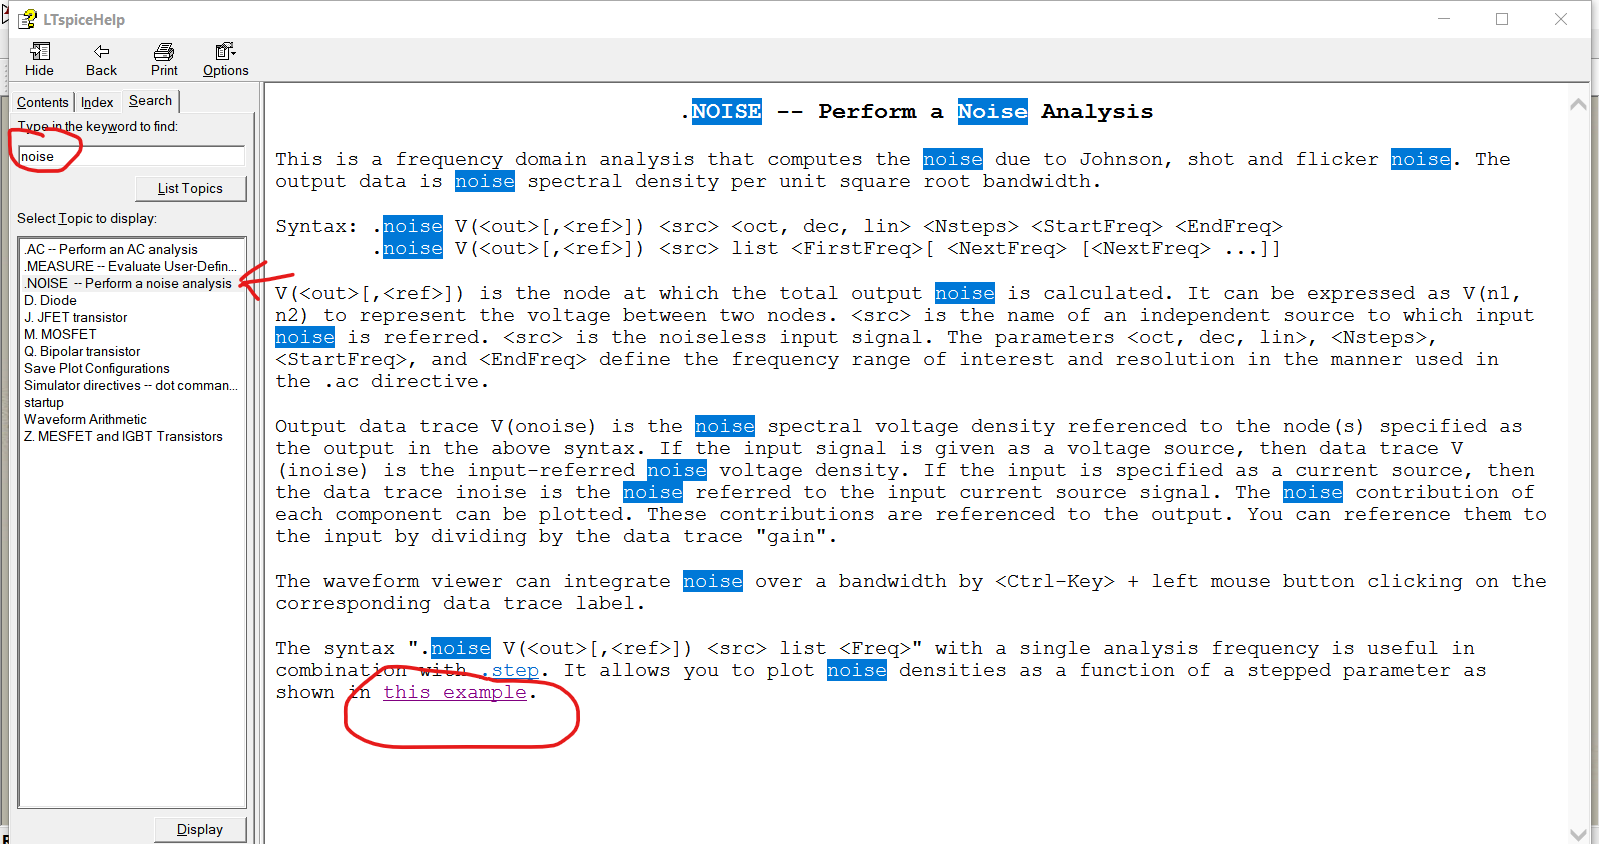This screenshot has width=1599, height=844.
Task: Minimize the LTspiceHelp window
Action: (x=1444, y=19)
